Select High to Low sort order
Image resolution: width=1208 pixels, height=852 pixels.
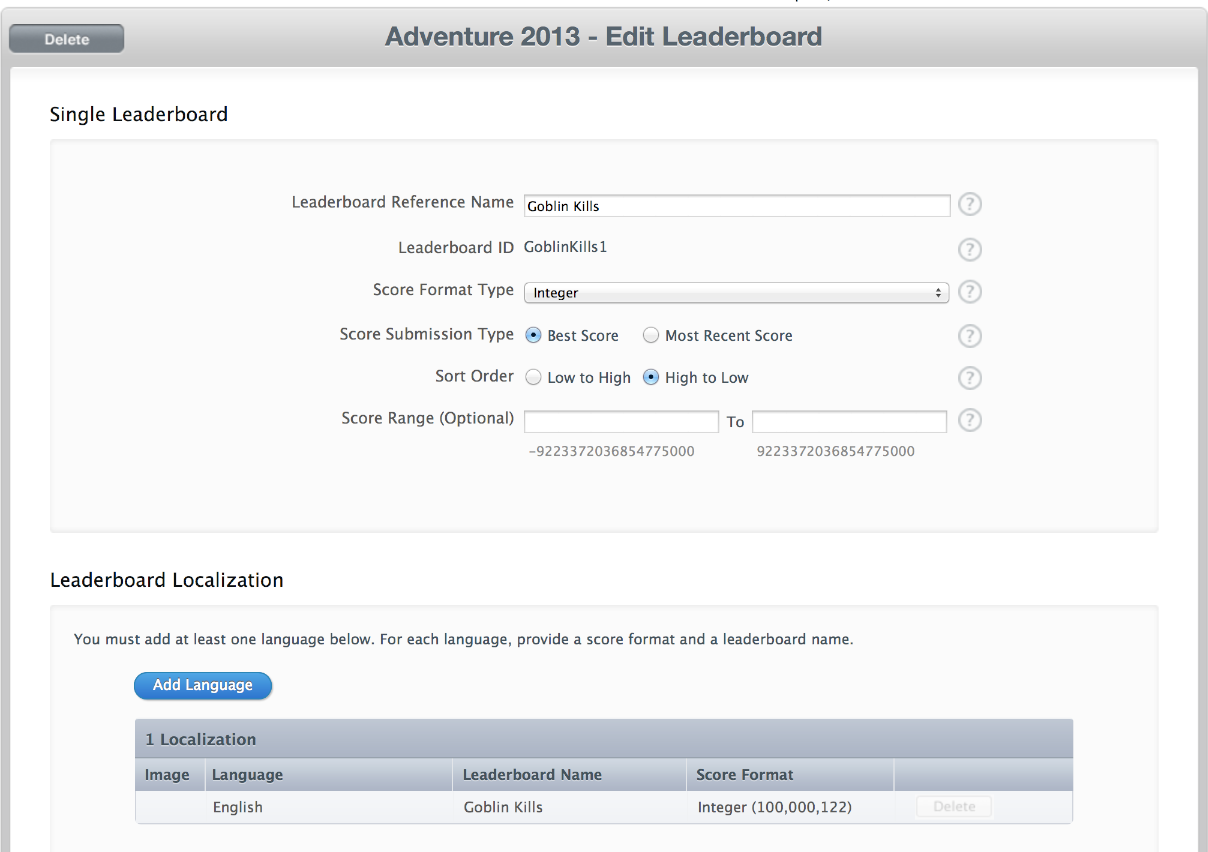point(651,378)
